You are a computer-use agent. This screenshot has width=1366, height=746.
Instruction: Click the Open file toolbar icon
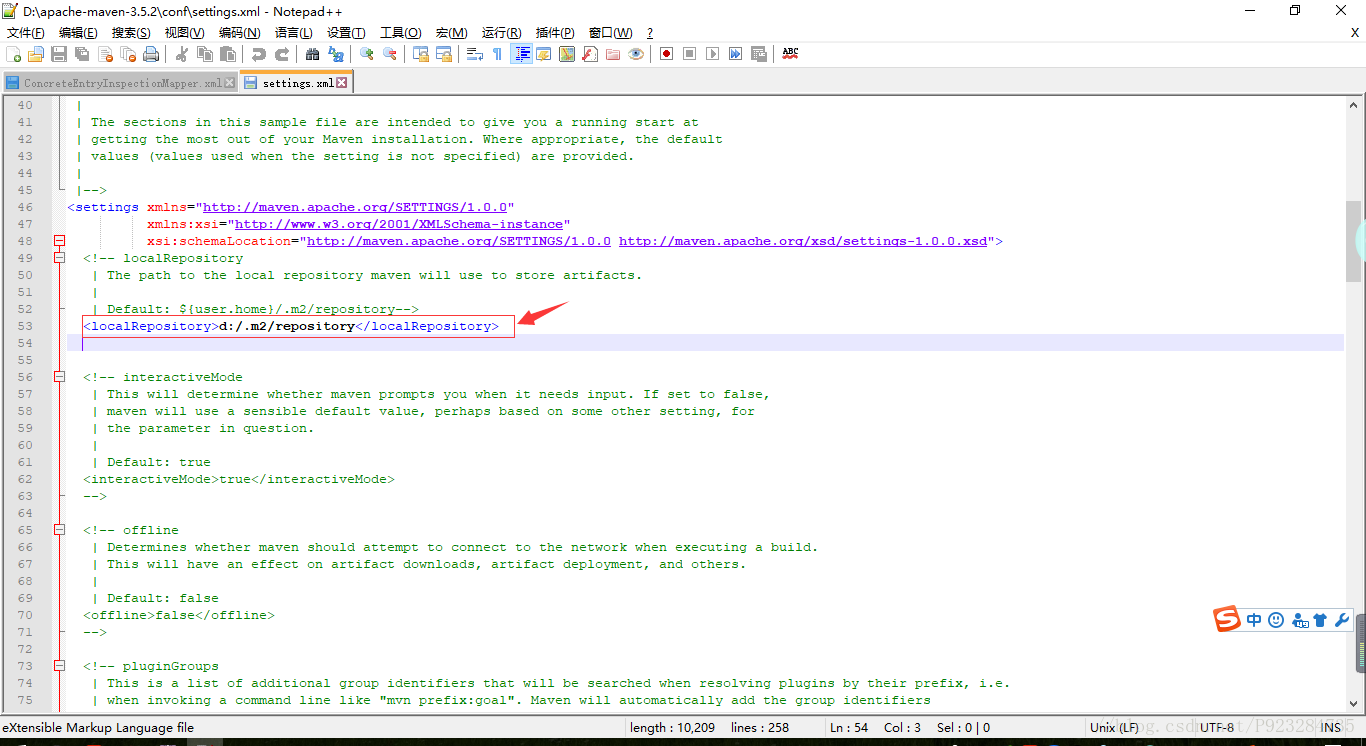point(36,54)
